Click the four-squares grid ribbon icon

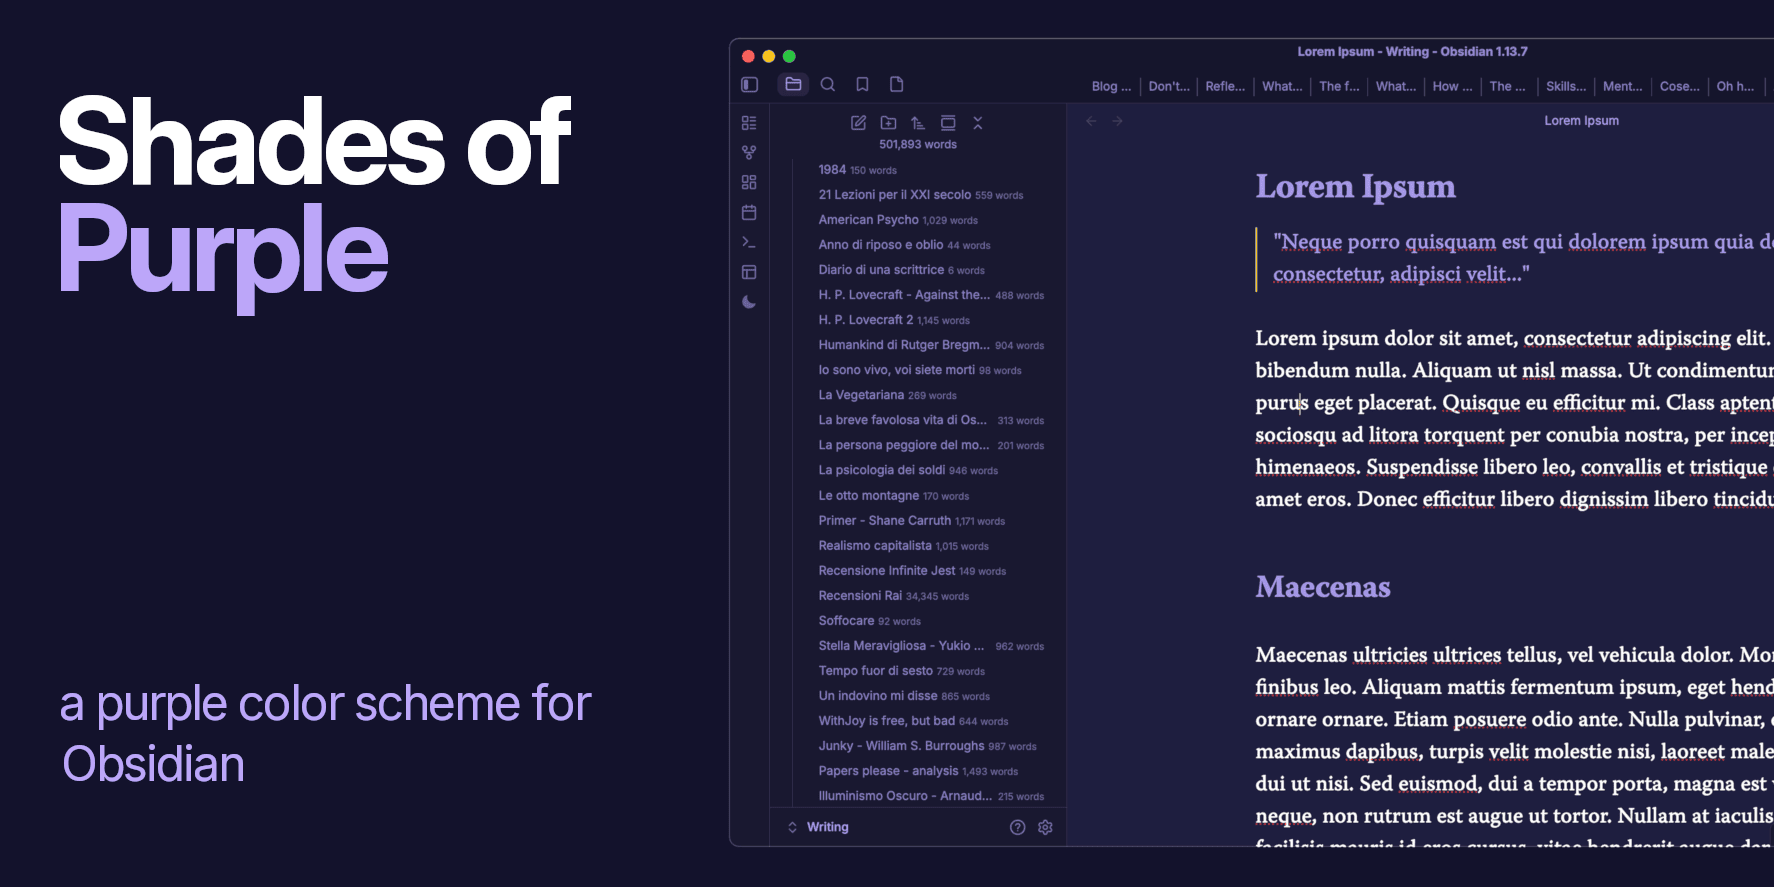click(749, 183)
